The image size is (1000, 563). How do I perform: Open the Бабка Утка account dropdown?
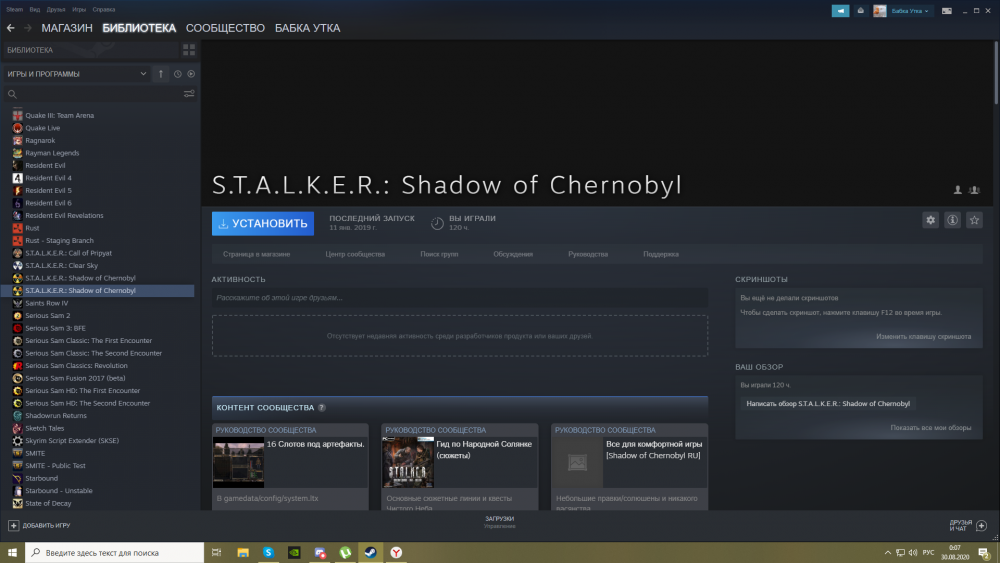(909, 11)
